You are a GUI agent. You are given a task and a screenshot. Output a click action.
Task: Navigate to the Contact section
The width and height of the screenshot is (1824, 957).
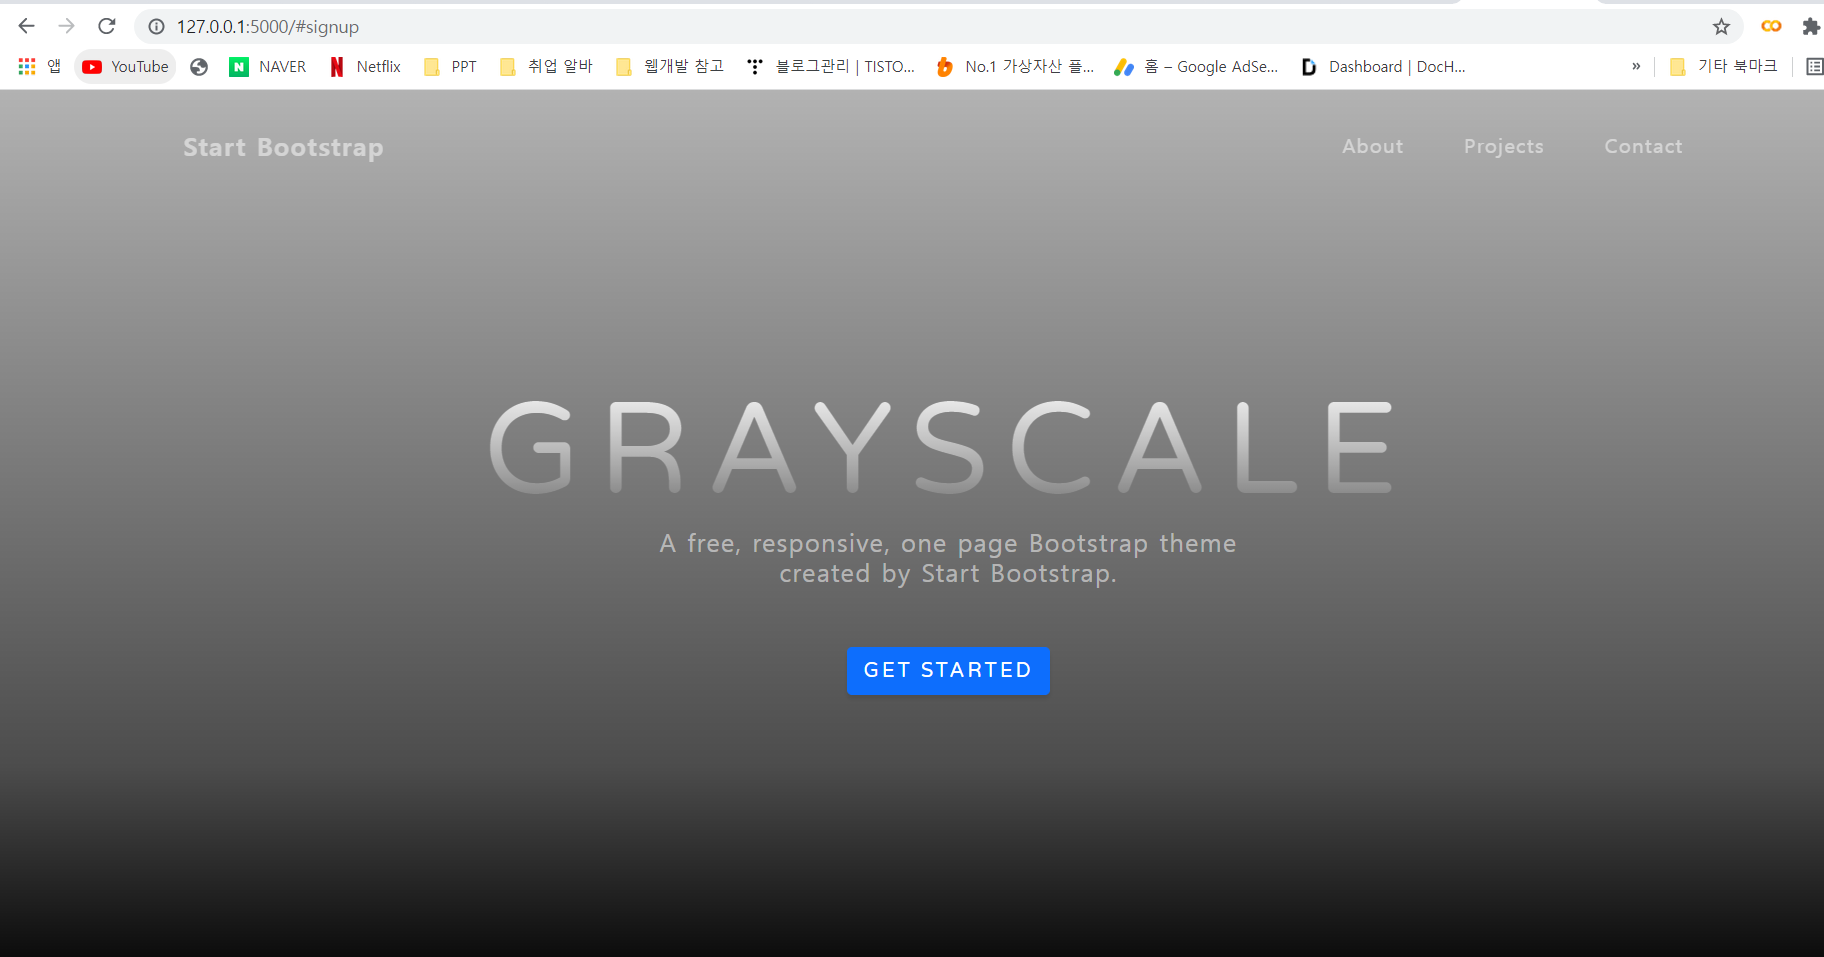click(1643, 146)
